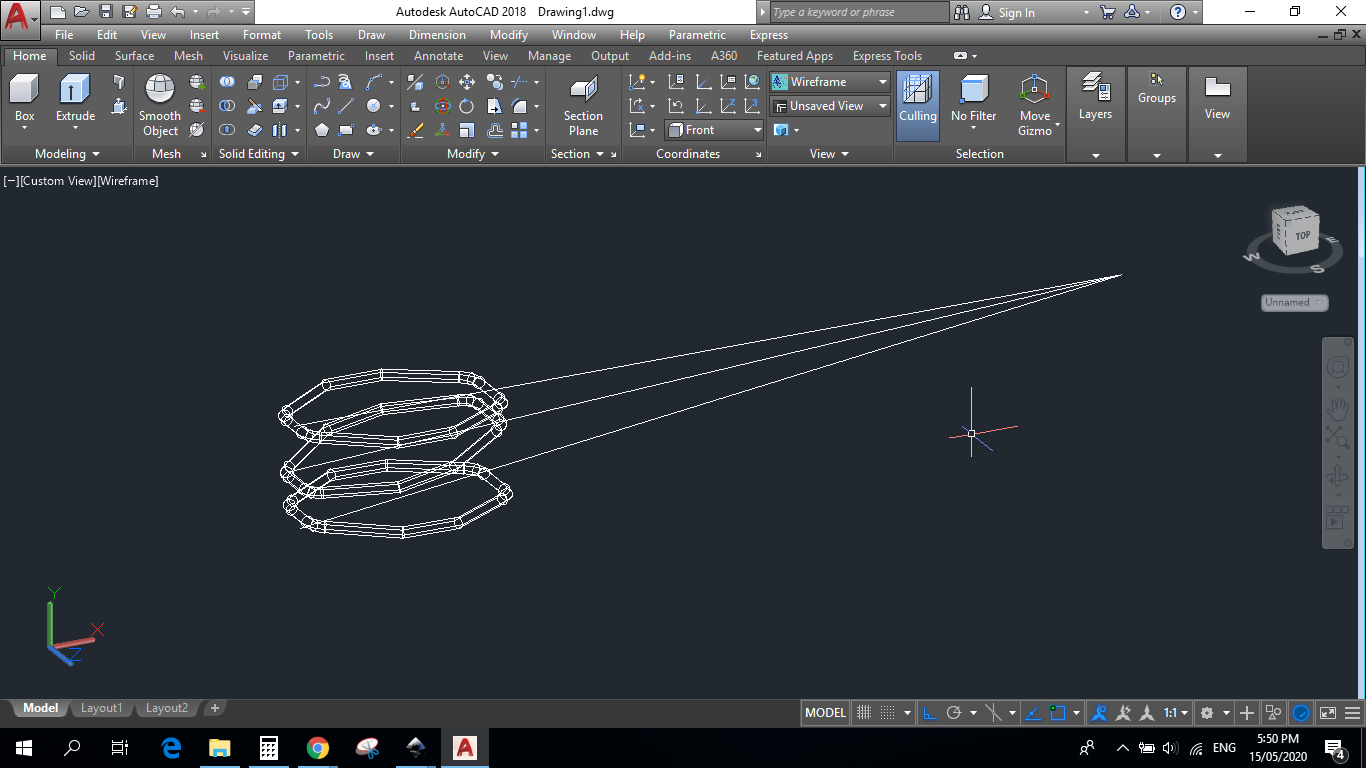Click the Move modify tool
Screen dimensions: 1366x768
(x=466, y=82)
